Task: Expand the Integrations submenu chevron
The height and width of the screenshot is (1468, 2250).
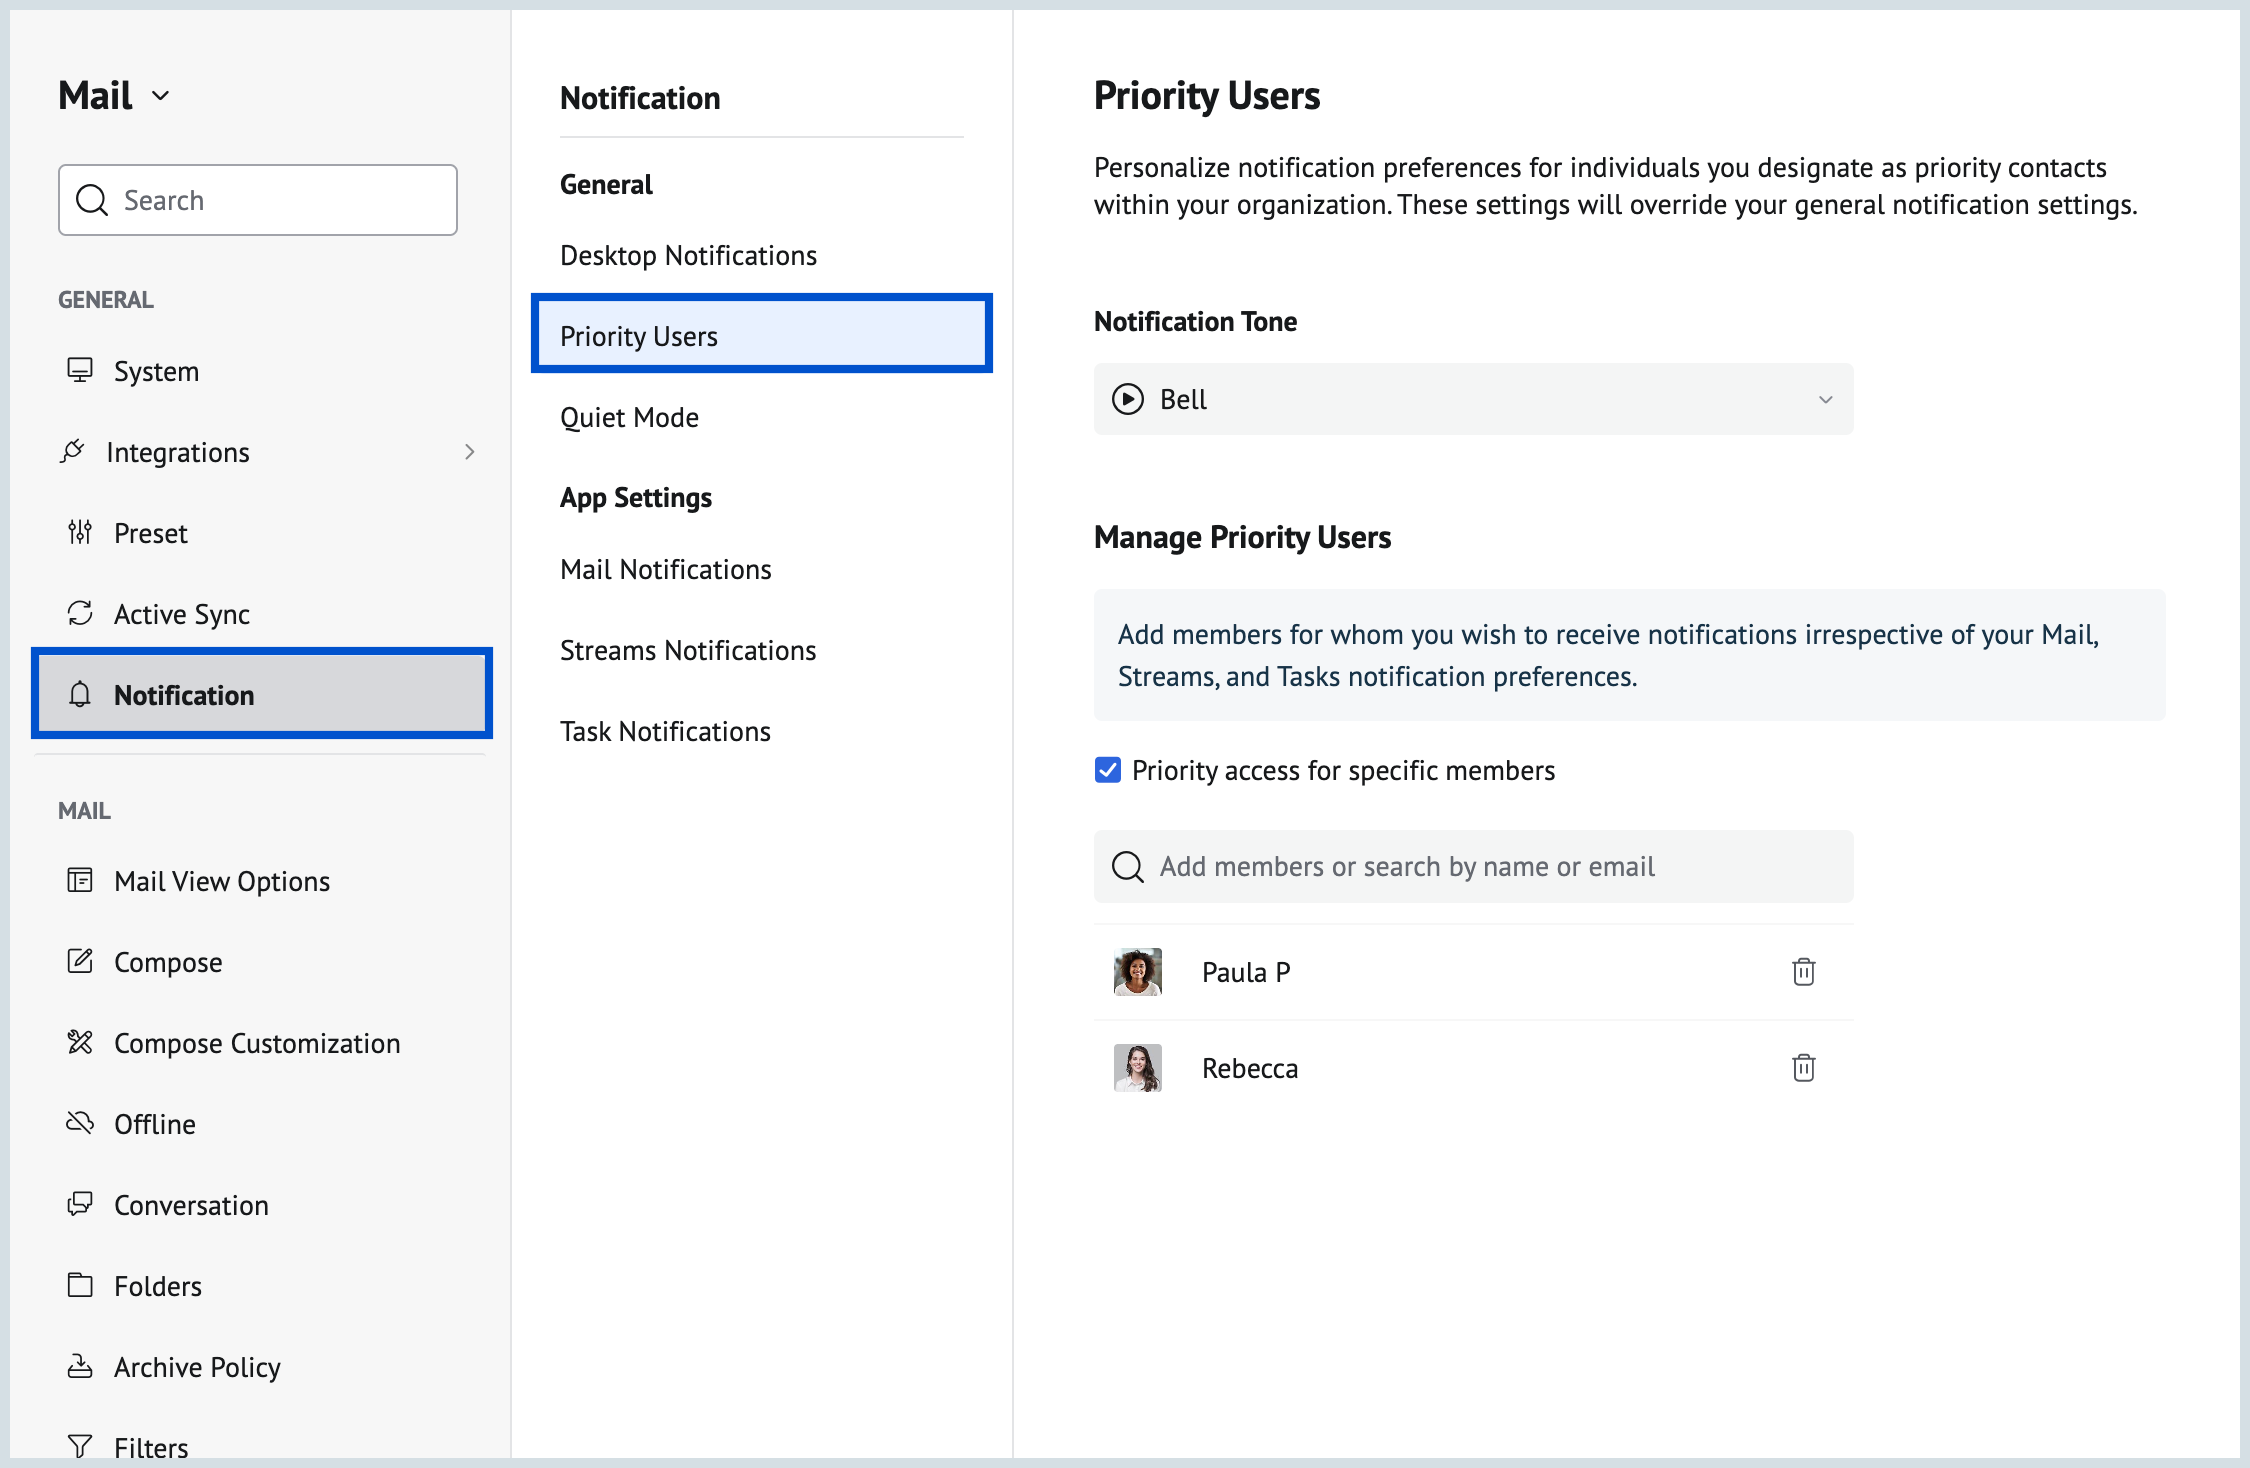Action: pos(469,452)
